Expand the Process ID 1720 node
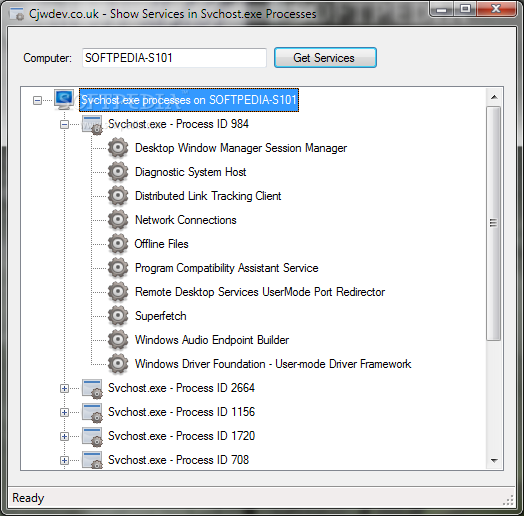Screen dimensions: 524x516 point(64,436)
